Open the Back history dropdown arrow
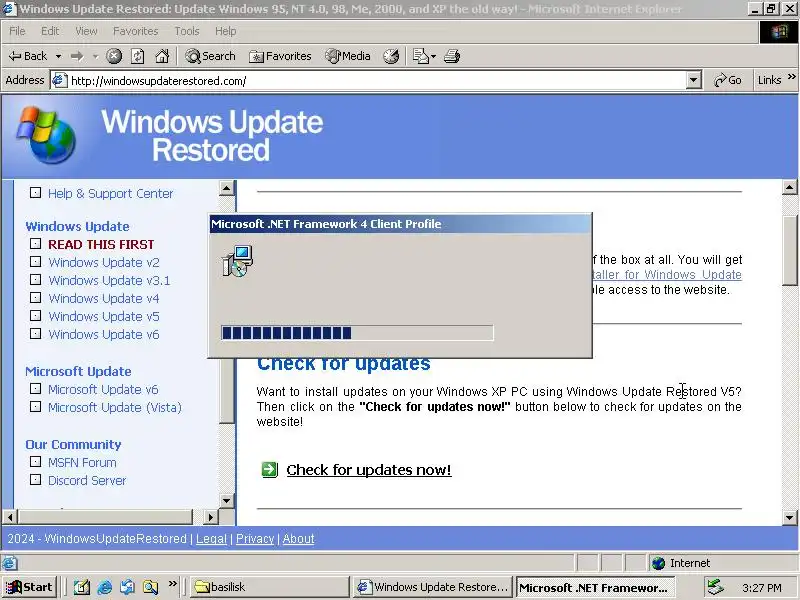Screen dimensions: 800x600 click(59, 56)
